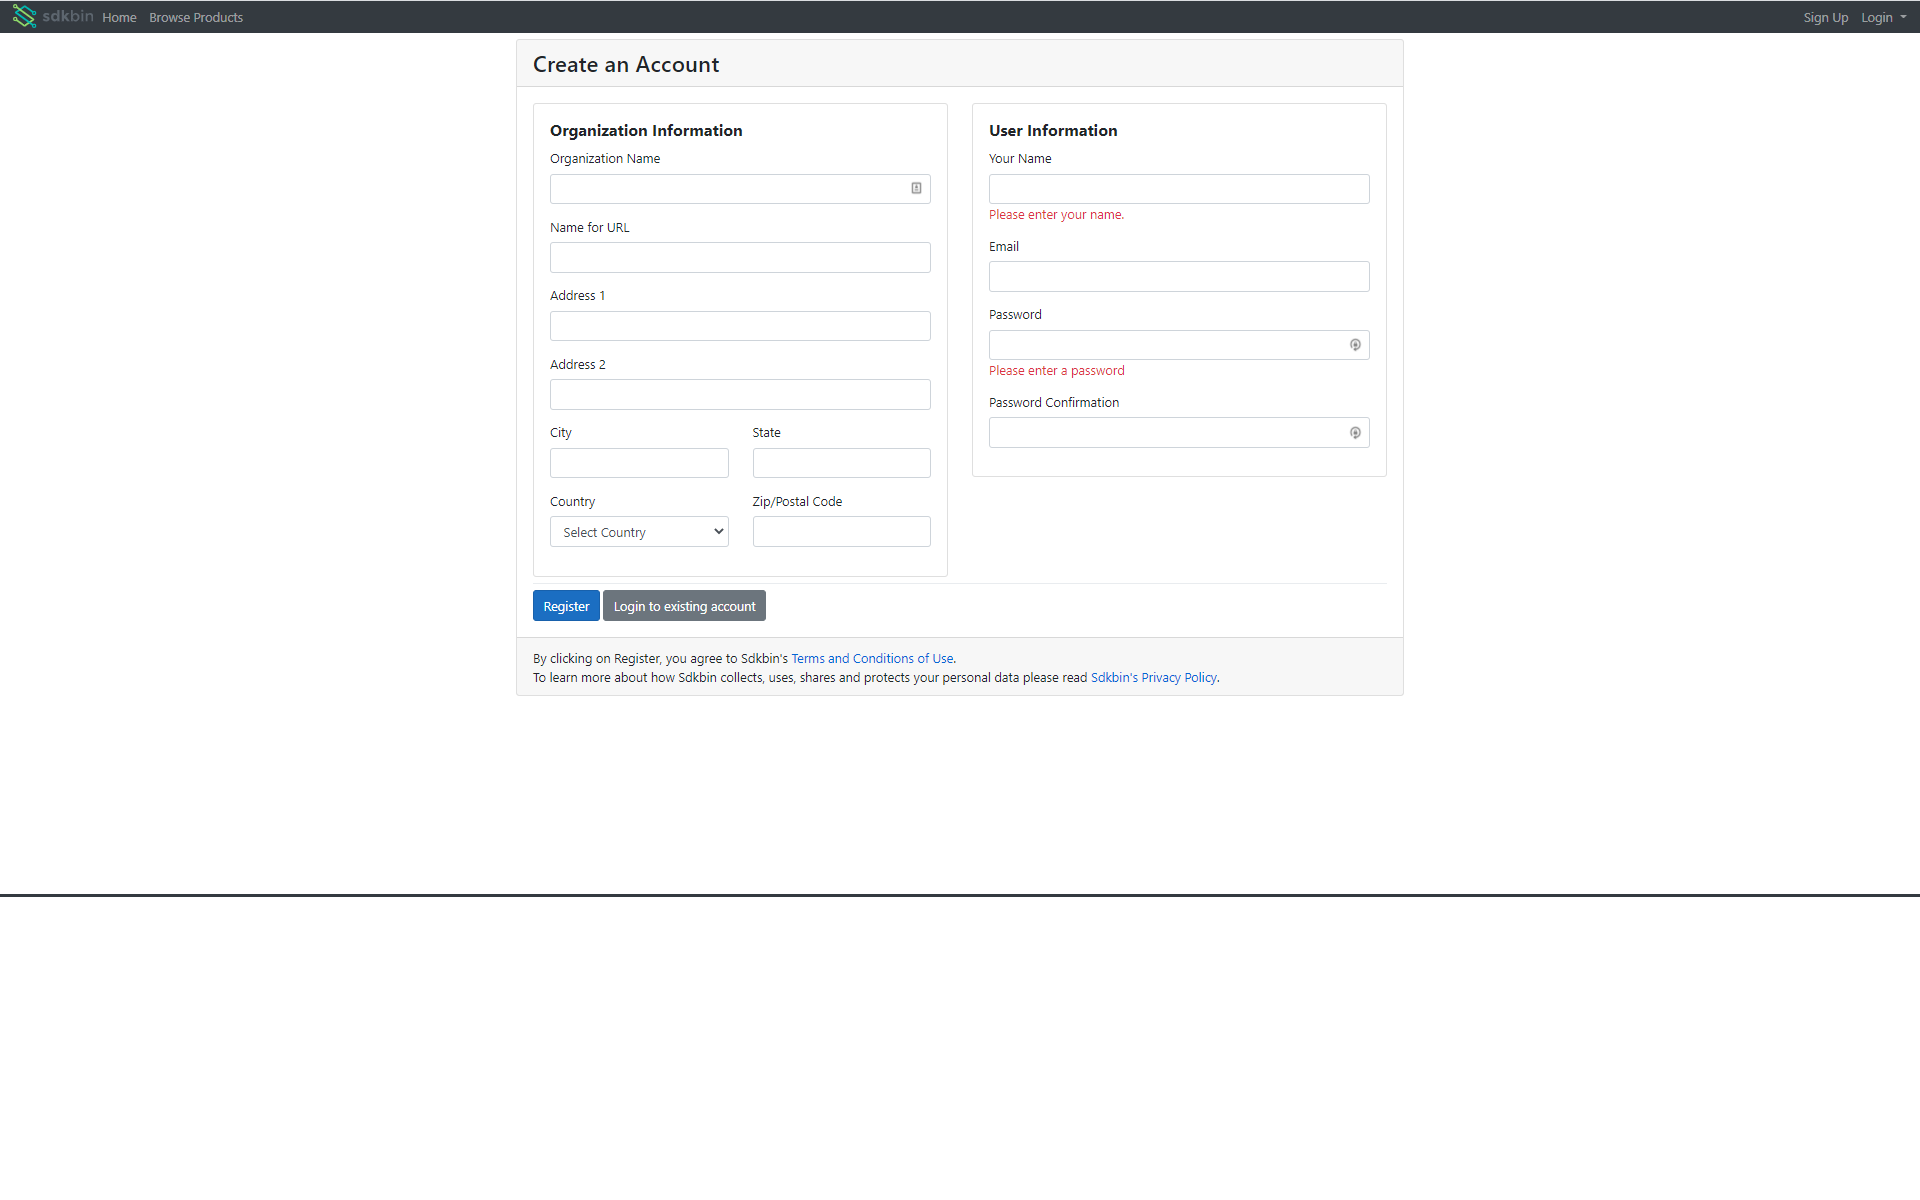This screenshot has height=1200, width=1920.
Task: Select Home in the navigation bar
Action: coord(119,17)
